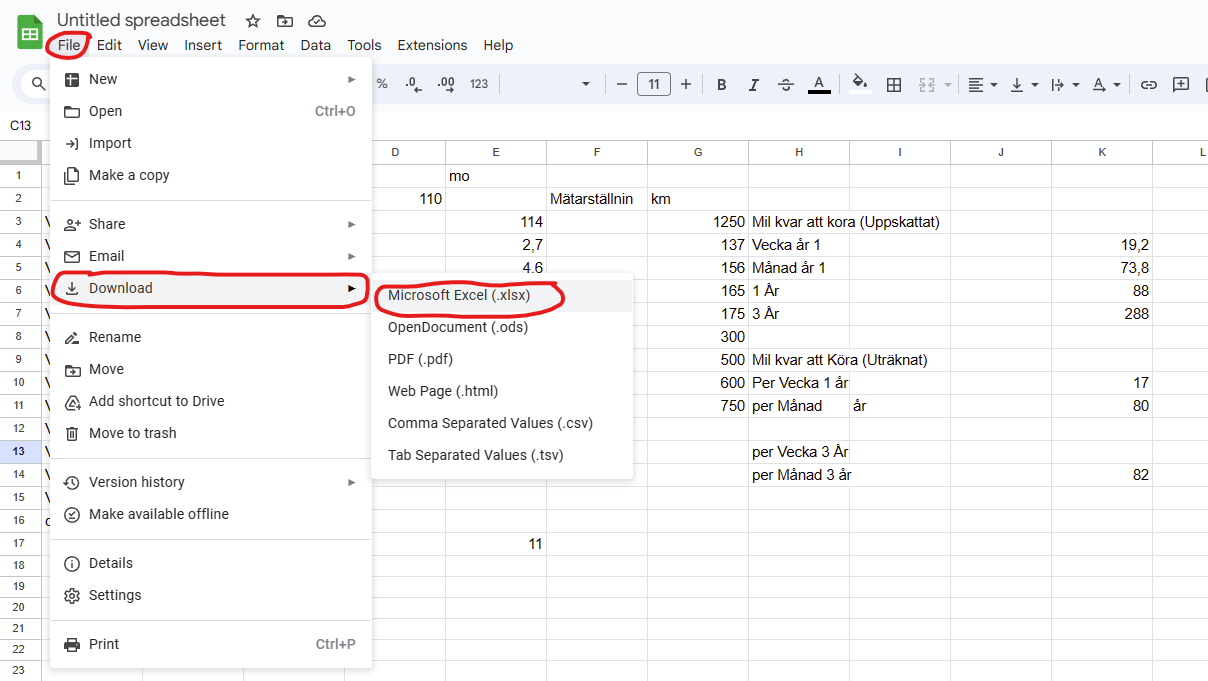Increase decimal places in toolbar

(446, 85)
